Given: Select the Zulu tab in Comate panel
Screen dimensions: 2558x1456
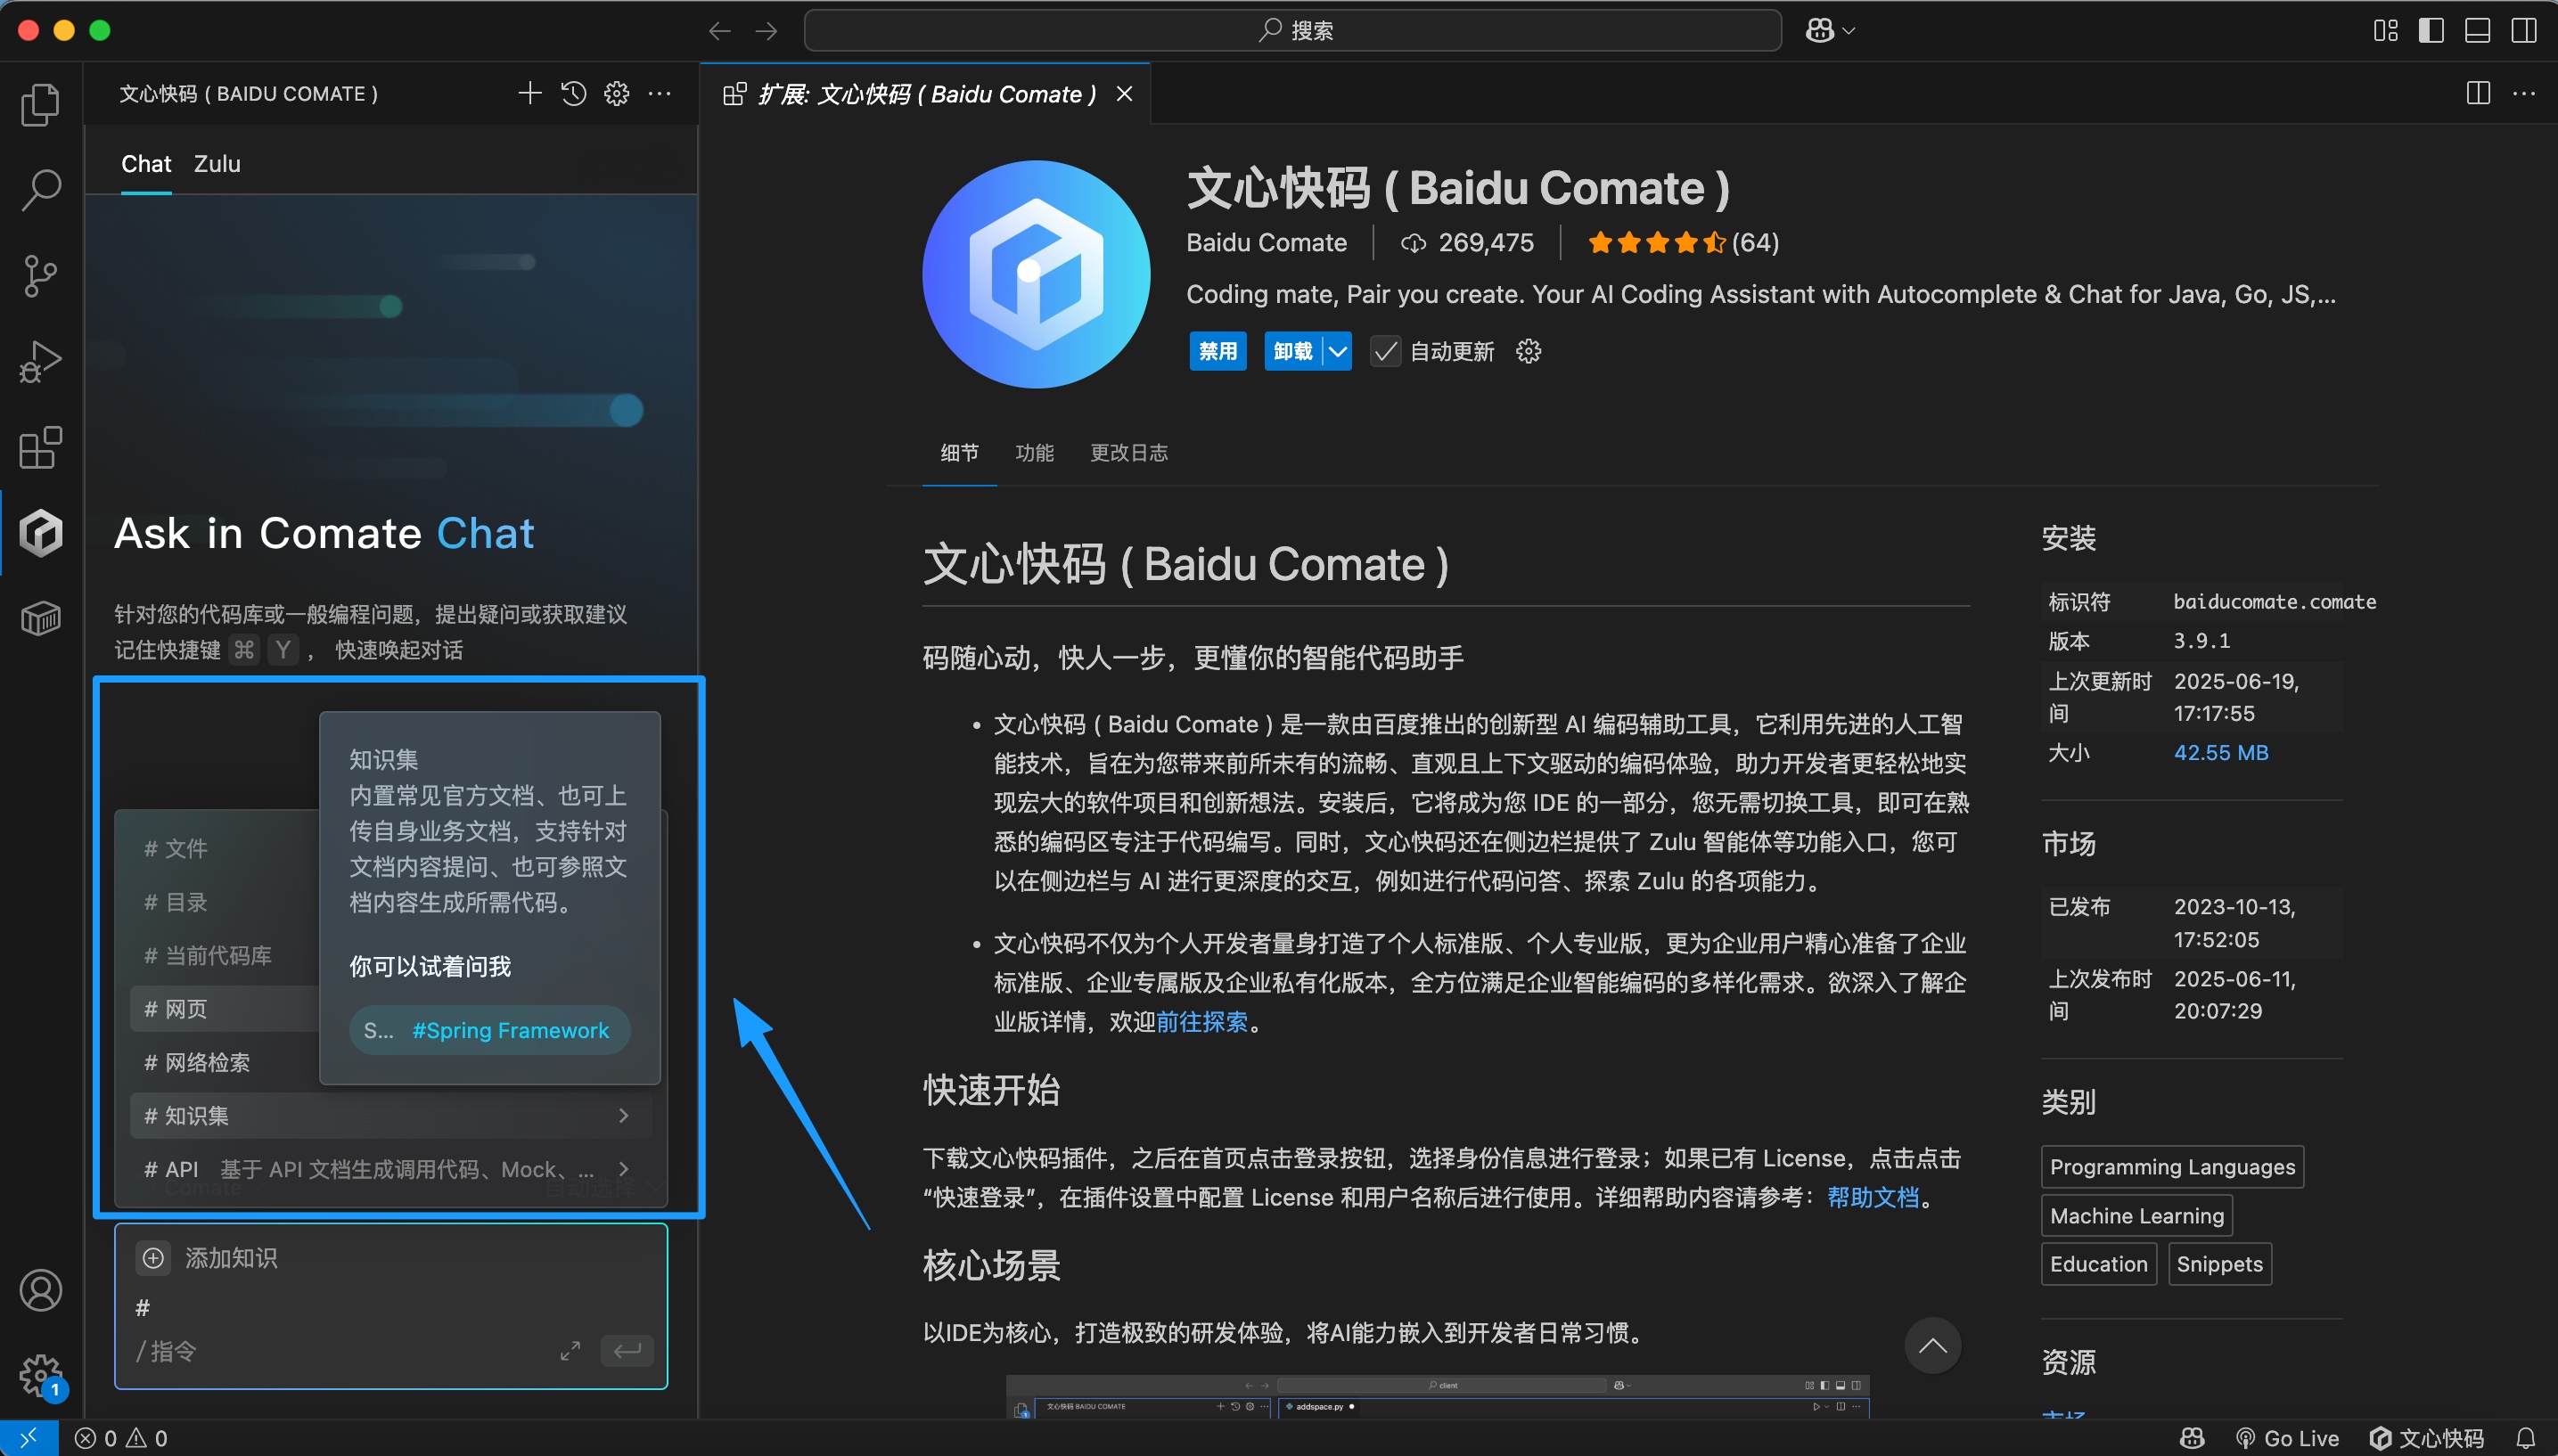Looking at the screenshot, I should [x=217, y=164].
